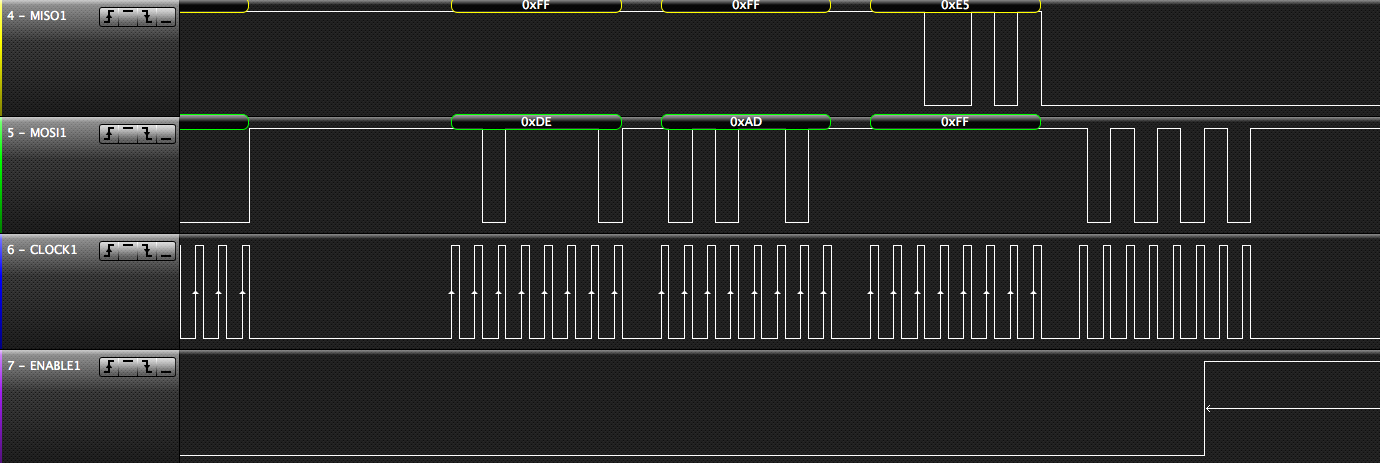Screen dimensions: 1380x463
Task: Select the '4 - MISO1' channel label
Action: 36,17
